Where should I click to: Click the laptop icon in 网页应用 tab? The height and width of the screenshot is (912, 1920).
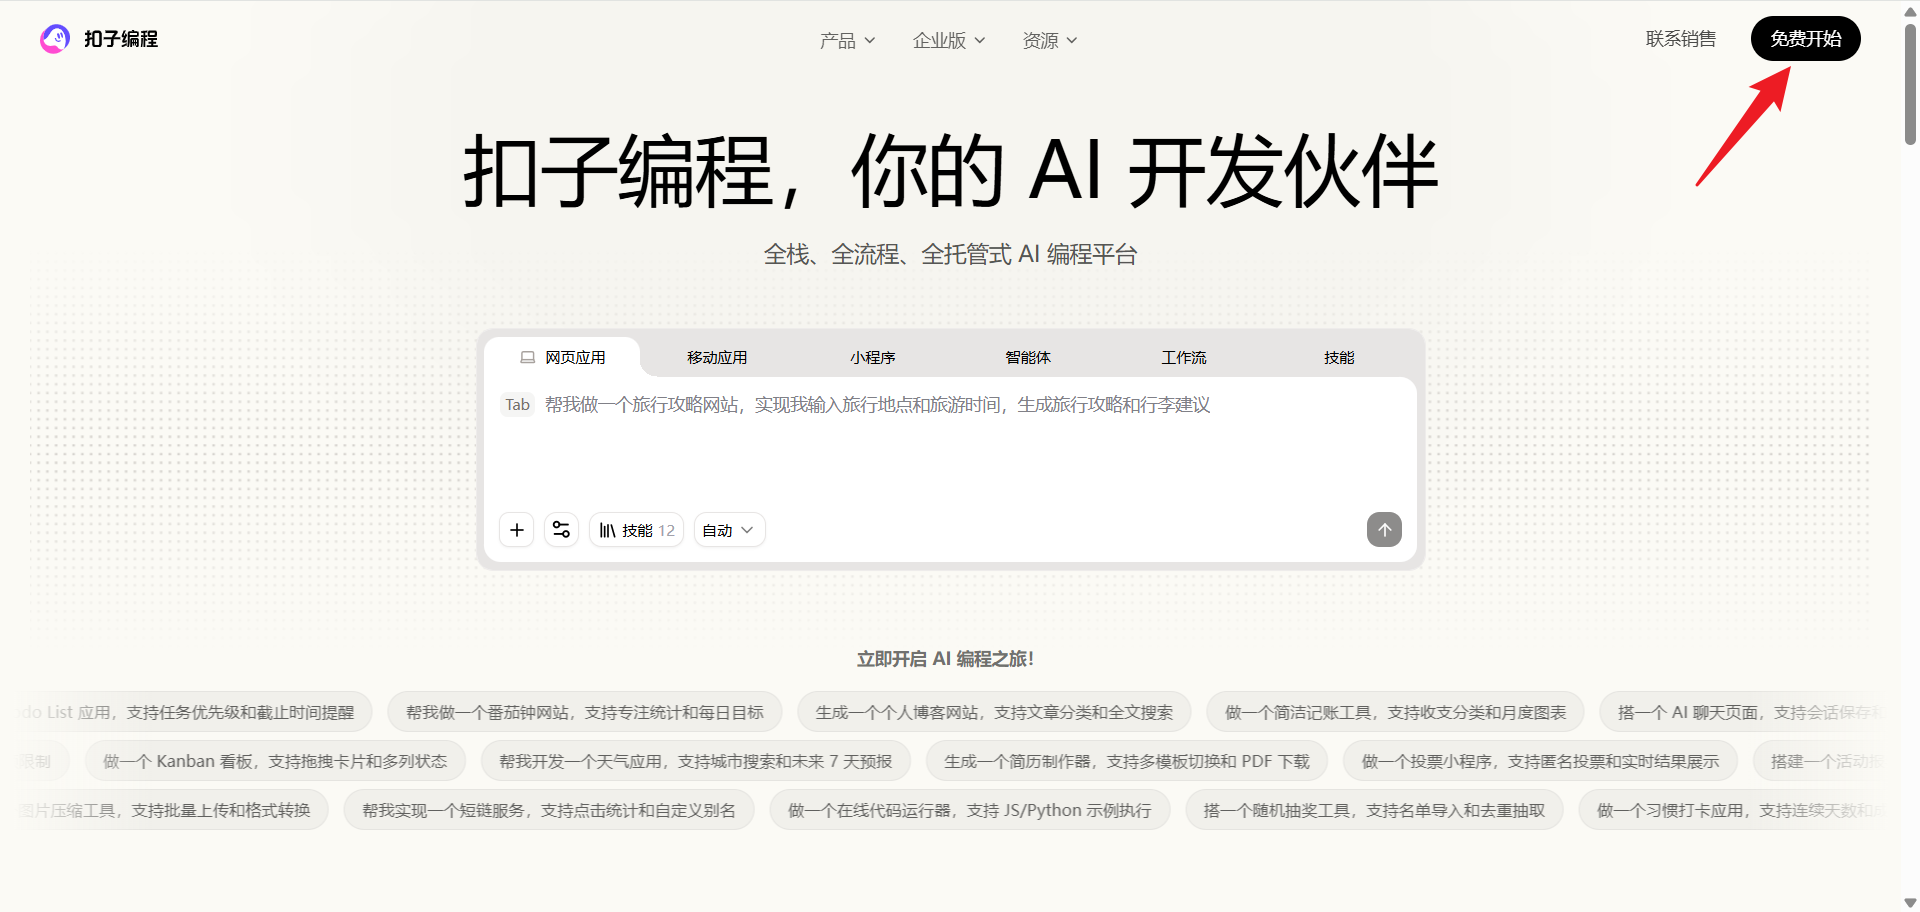point(527,357)
